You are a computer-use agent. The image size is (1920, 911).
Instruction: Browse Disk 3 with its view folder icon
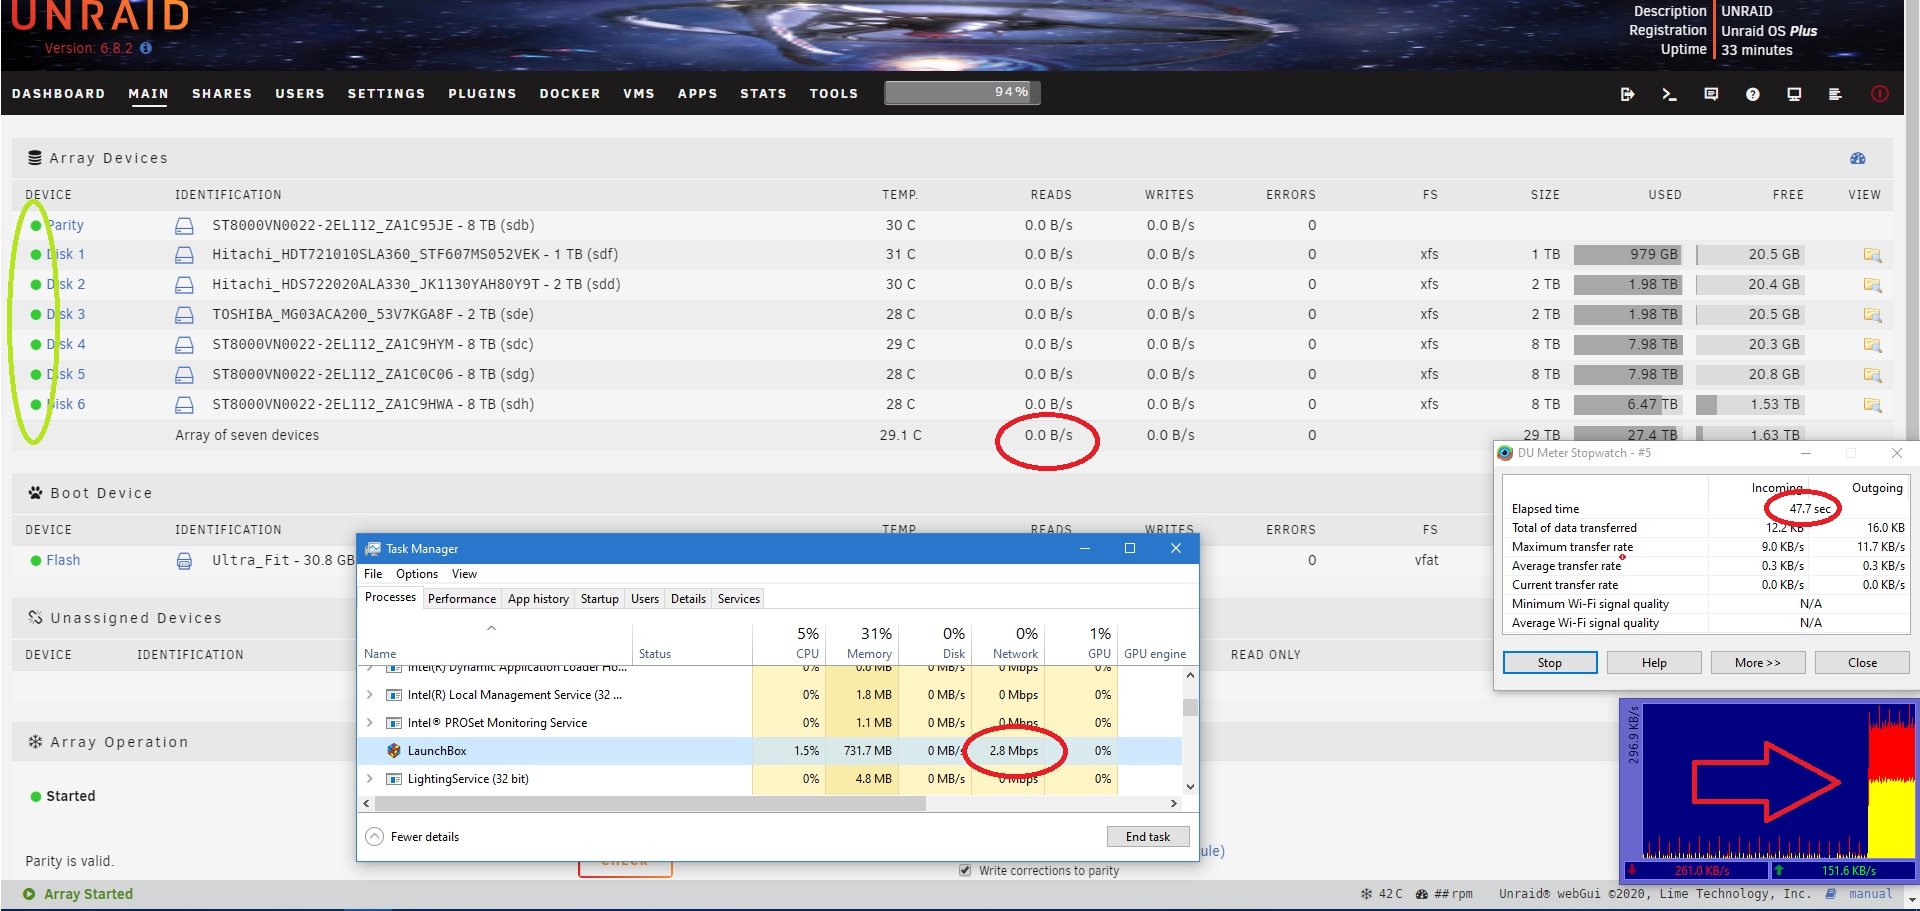[1872, 315]
